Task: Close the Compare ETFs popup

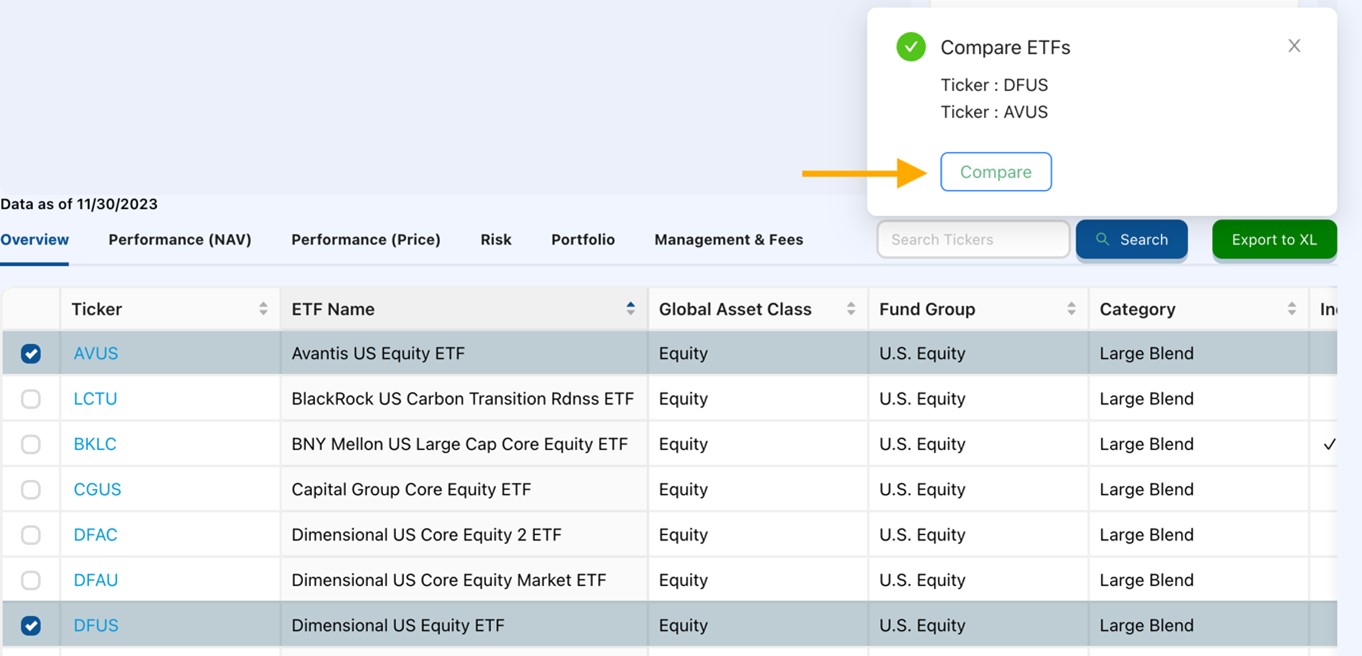Action: (x=1294, y=46)
